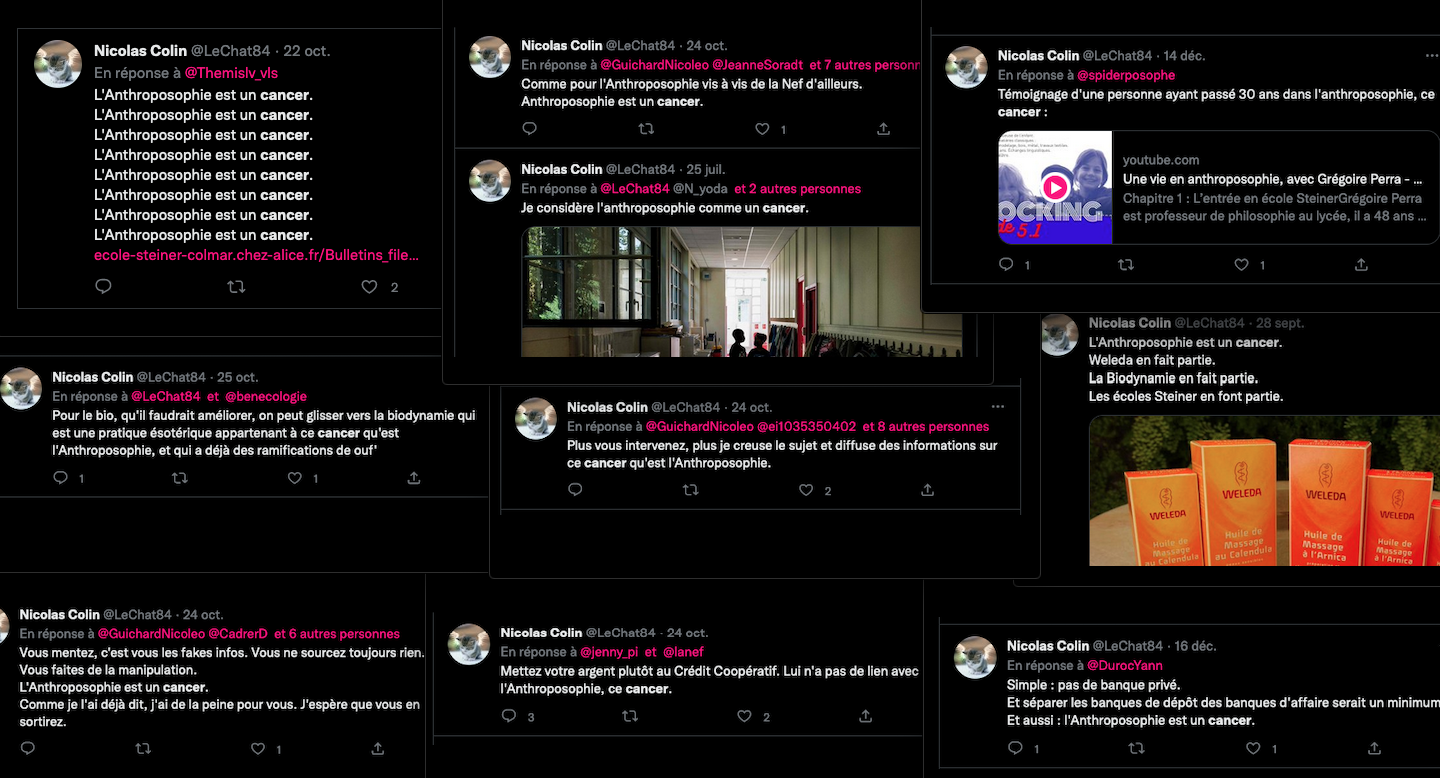Reply to the 25 oct. biodynamie tweet
The width and height of the screenshot is (1440, 778).
(61, 478)
